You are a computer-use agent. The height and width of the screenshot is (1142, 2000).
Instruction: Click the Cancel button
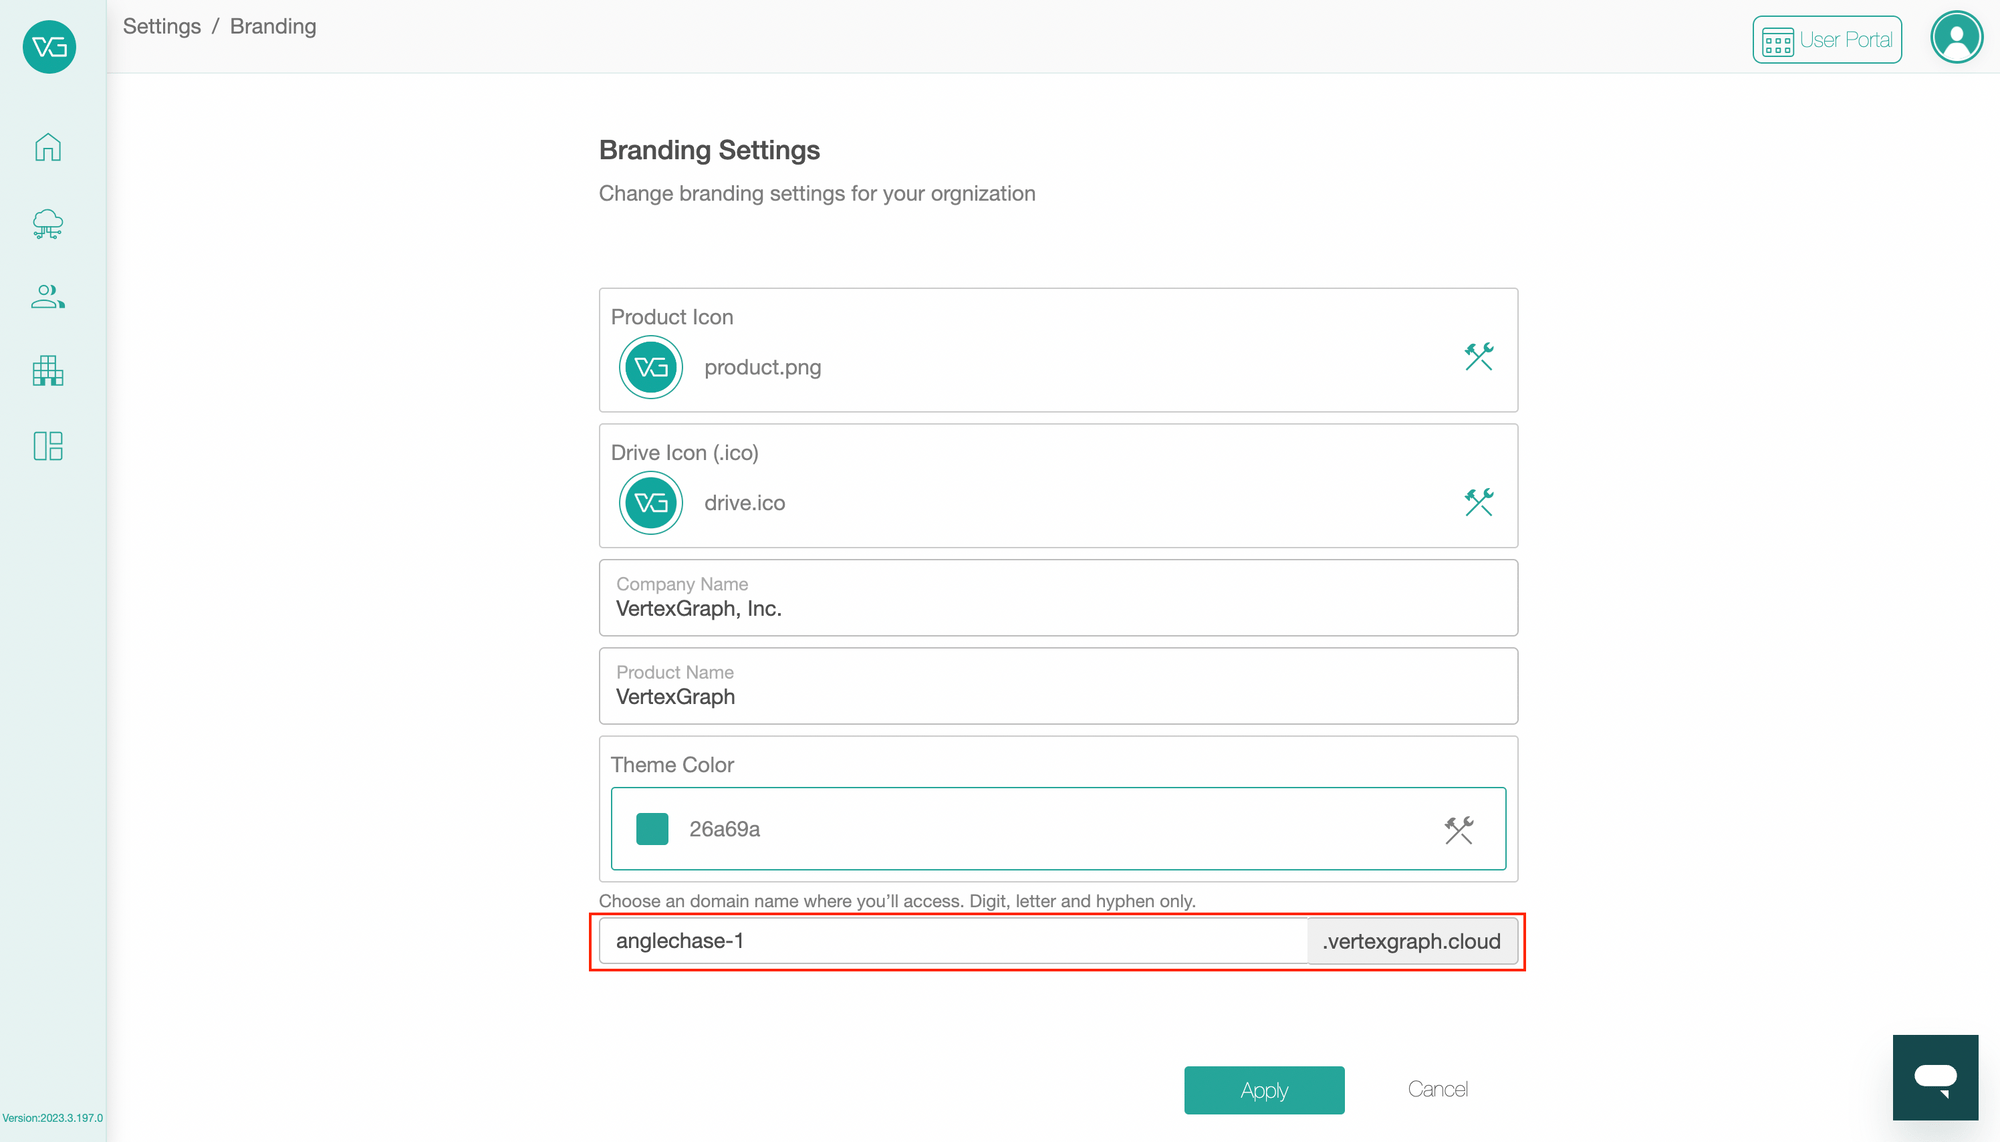click(x=1438, y=1090)
